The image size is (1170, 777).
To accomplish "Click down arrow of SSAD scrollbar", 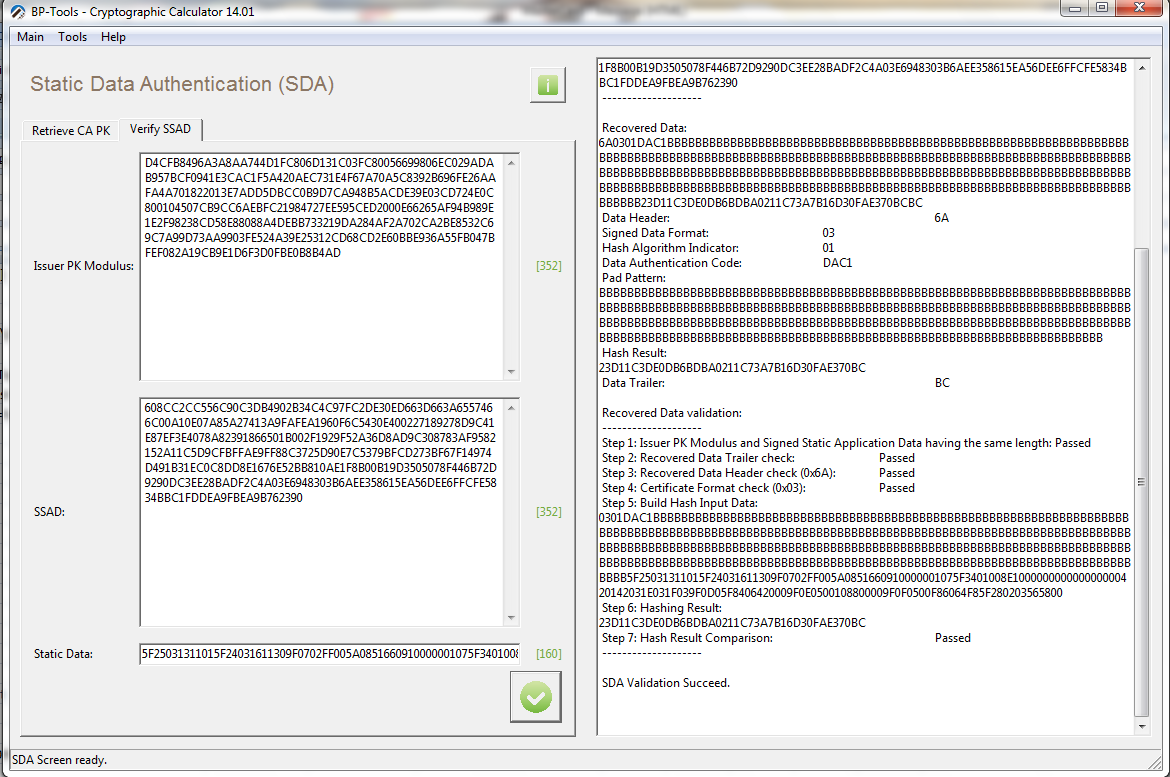I will coord(511,617).
